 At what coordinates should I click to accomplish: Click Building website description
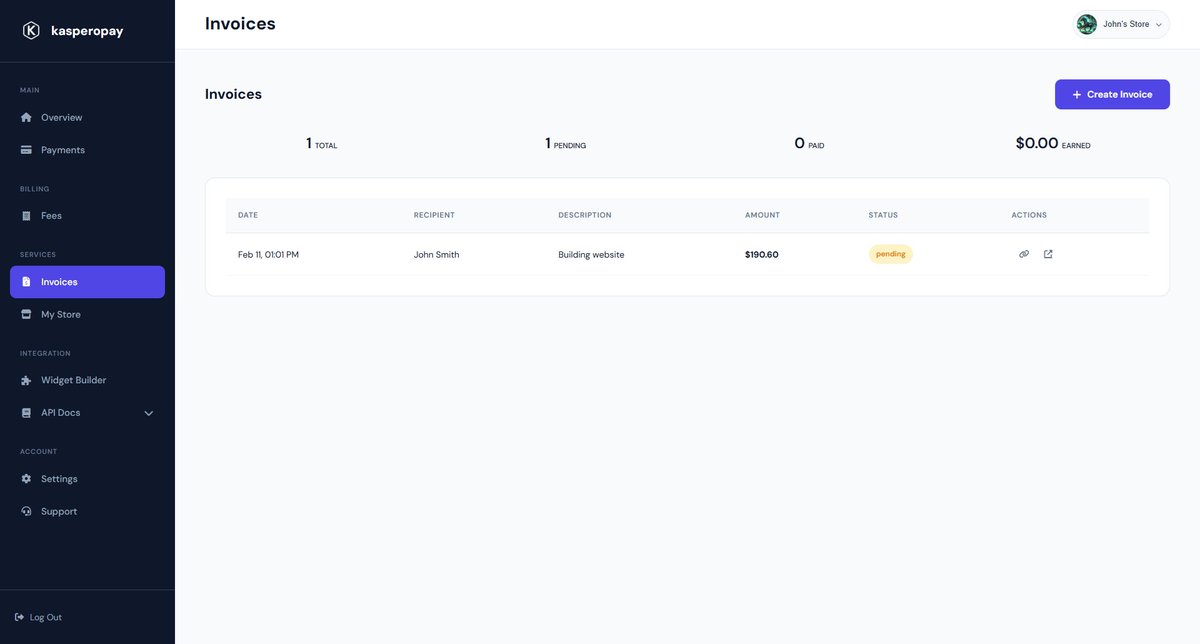pos(591,255)
